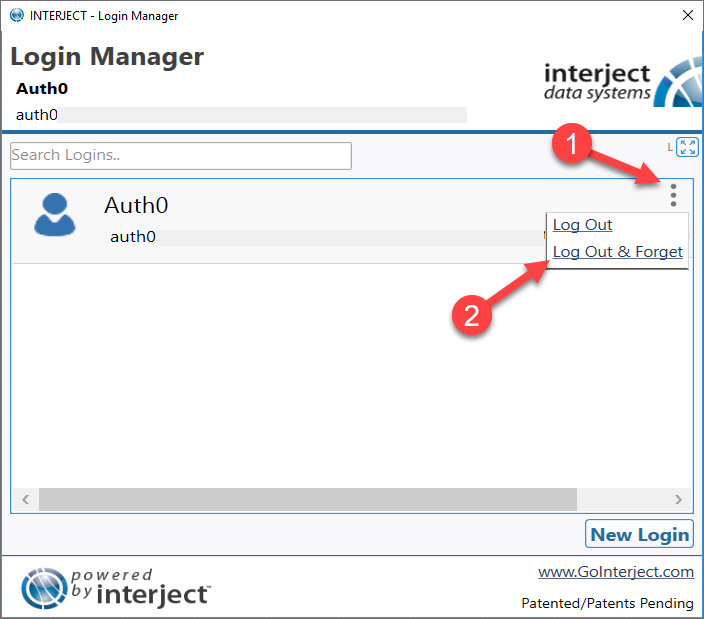Click the interject data systems logo
The height and width of the screenshot is (619, 704).
(623, 83)
